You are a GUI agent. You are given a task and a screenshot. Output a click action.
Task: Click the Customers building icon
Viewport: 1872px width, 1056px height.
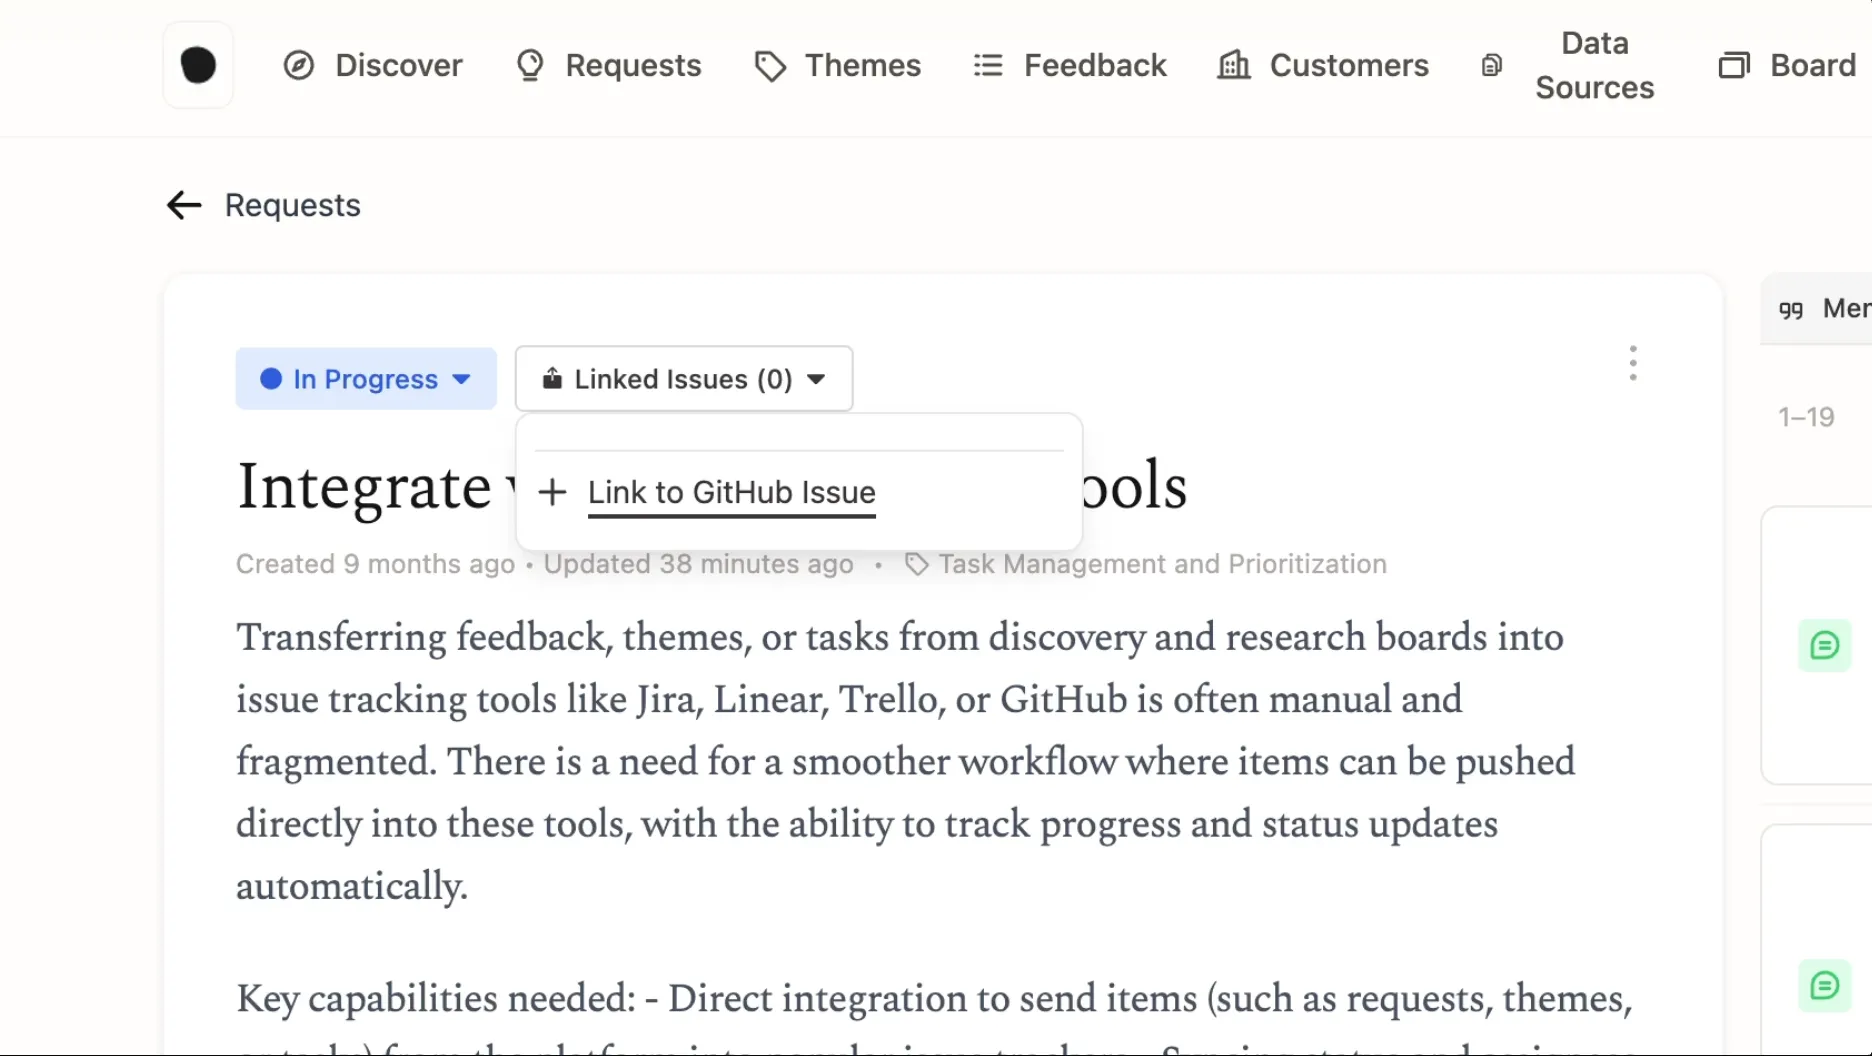[x=1234, y=66]
